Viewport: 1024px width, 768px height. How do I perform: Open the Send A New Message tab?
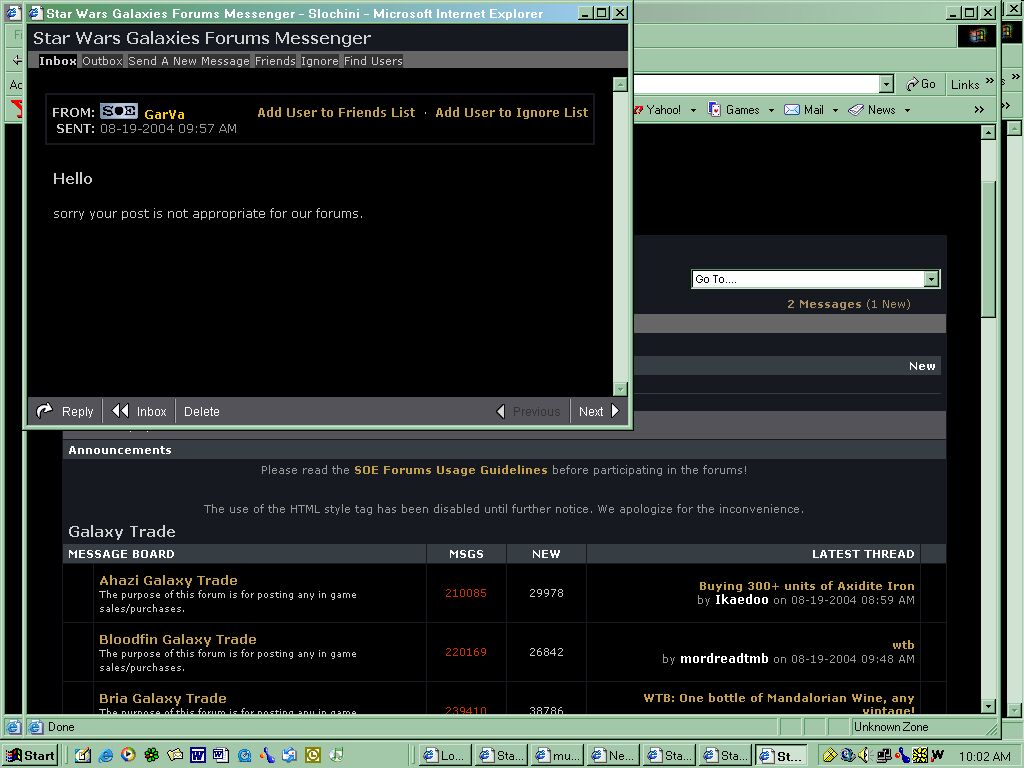(189, 61)
